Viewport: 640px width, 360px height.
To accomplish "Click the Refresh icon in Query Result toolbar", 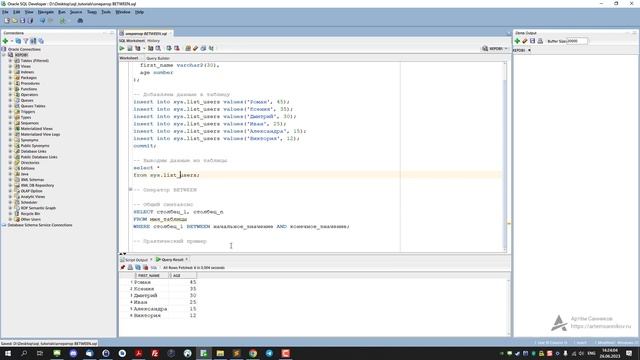I will [138, 267].
